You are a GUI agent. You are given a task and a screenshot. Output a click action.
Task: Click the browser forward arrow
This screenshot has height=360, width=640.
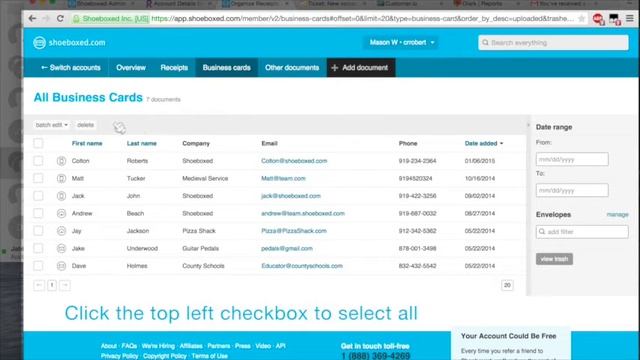(x=46, y=19)
